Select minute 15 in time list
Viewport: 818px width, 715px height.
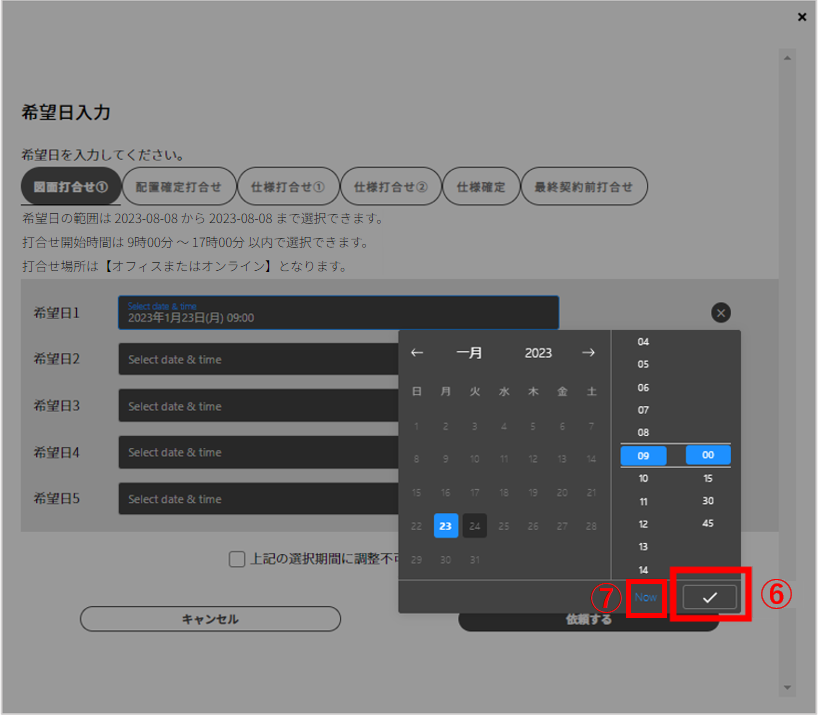[x=708, y=478]
